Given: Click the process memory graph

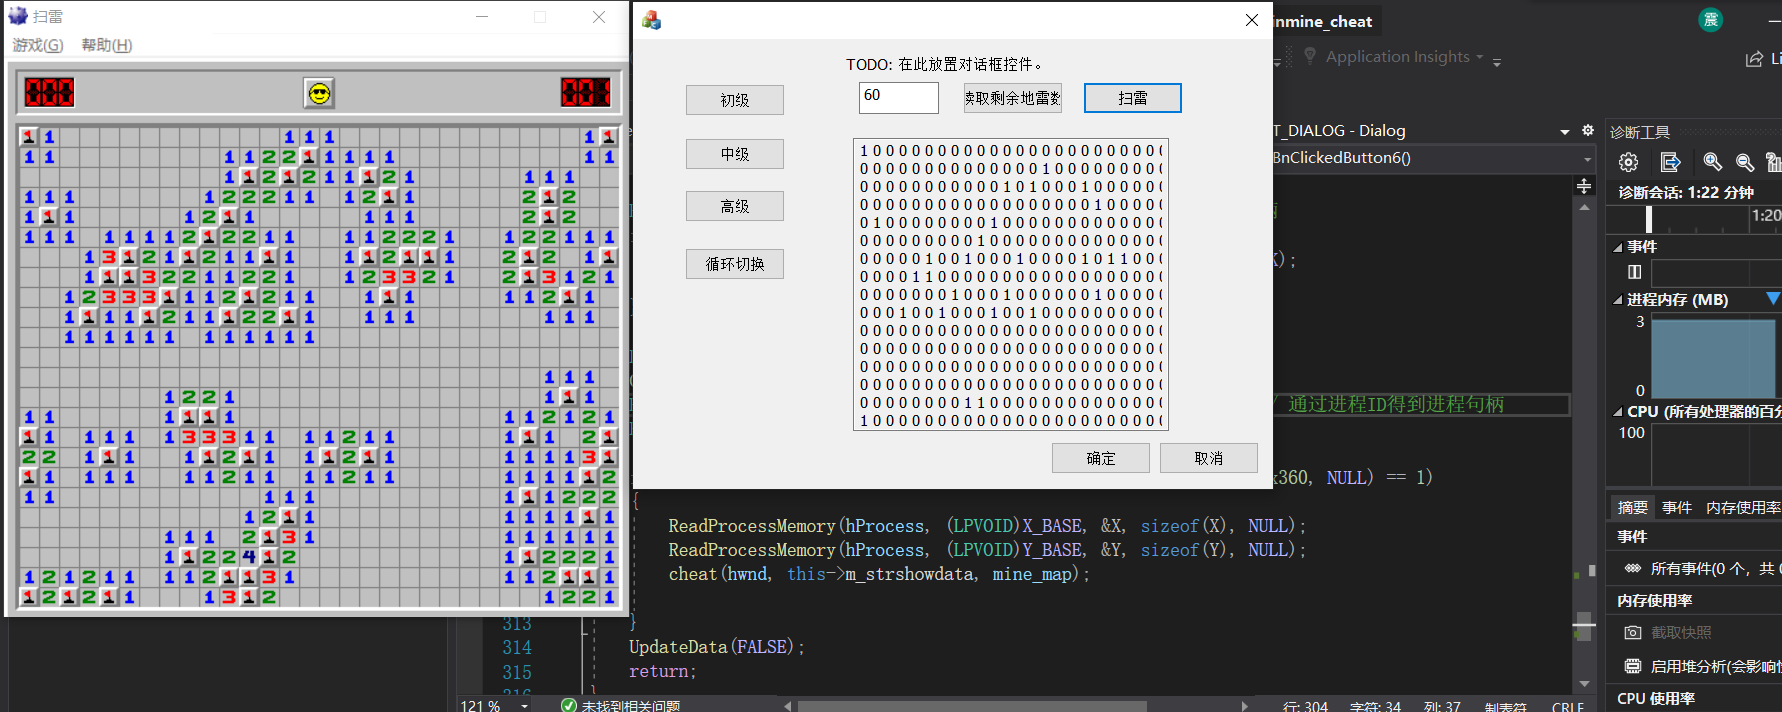Looking at the screenshot, I should pyautogui.click(x=1716, y=355).
